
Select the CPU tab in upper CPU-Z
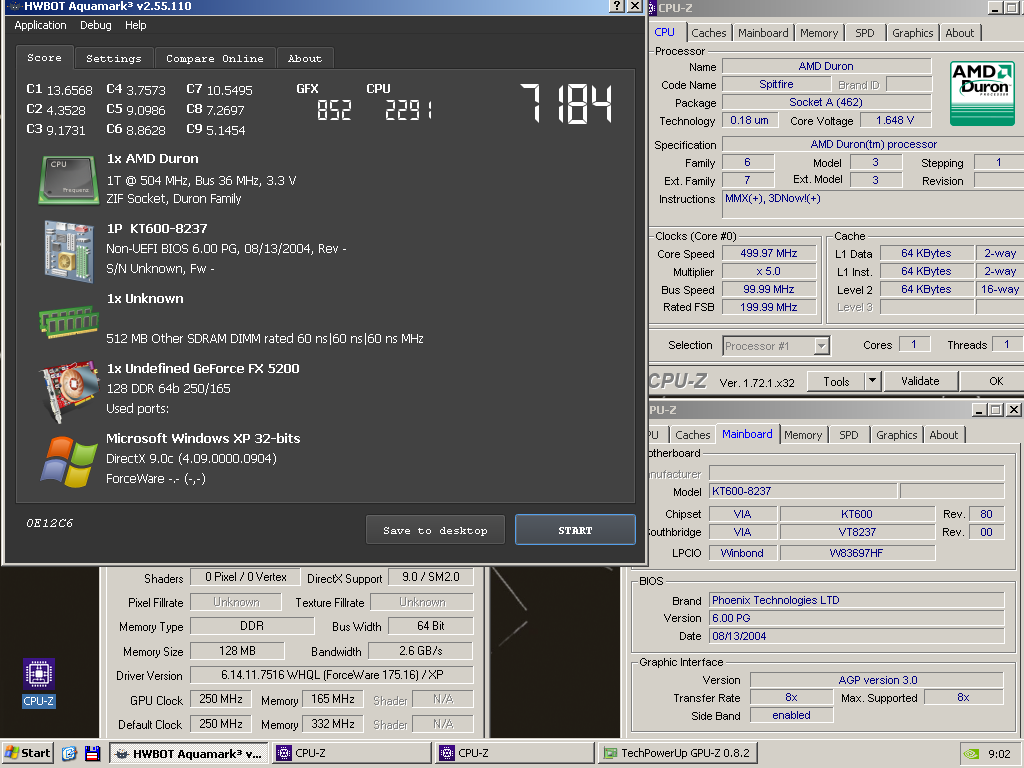point(665,32)
